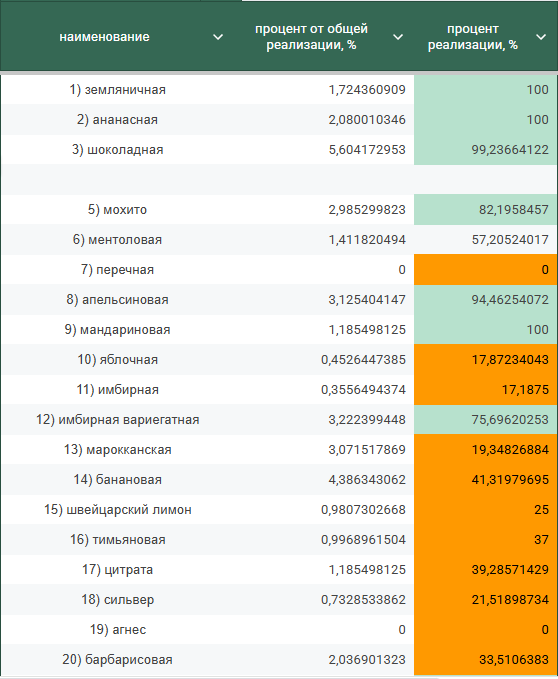558x679 pixels.
Task: Click the value 2,985299823
Action: 367,210
